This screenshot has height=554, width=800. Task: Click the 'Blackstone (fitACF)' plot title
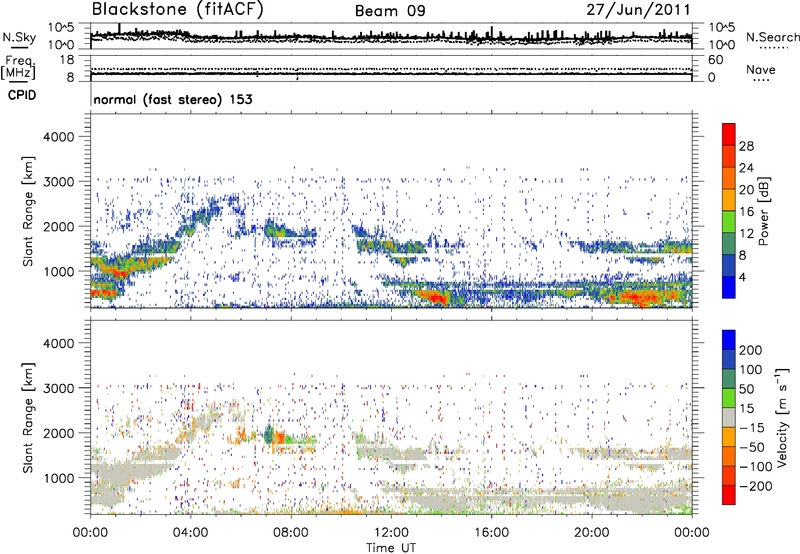pos(177,10)
